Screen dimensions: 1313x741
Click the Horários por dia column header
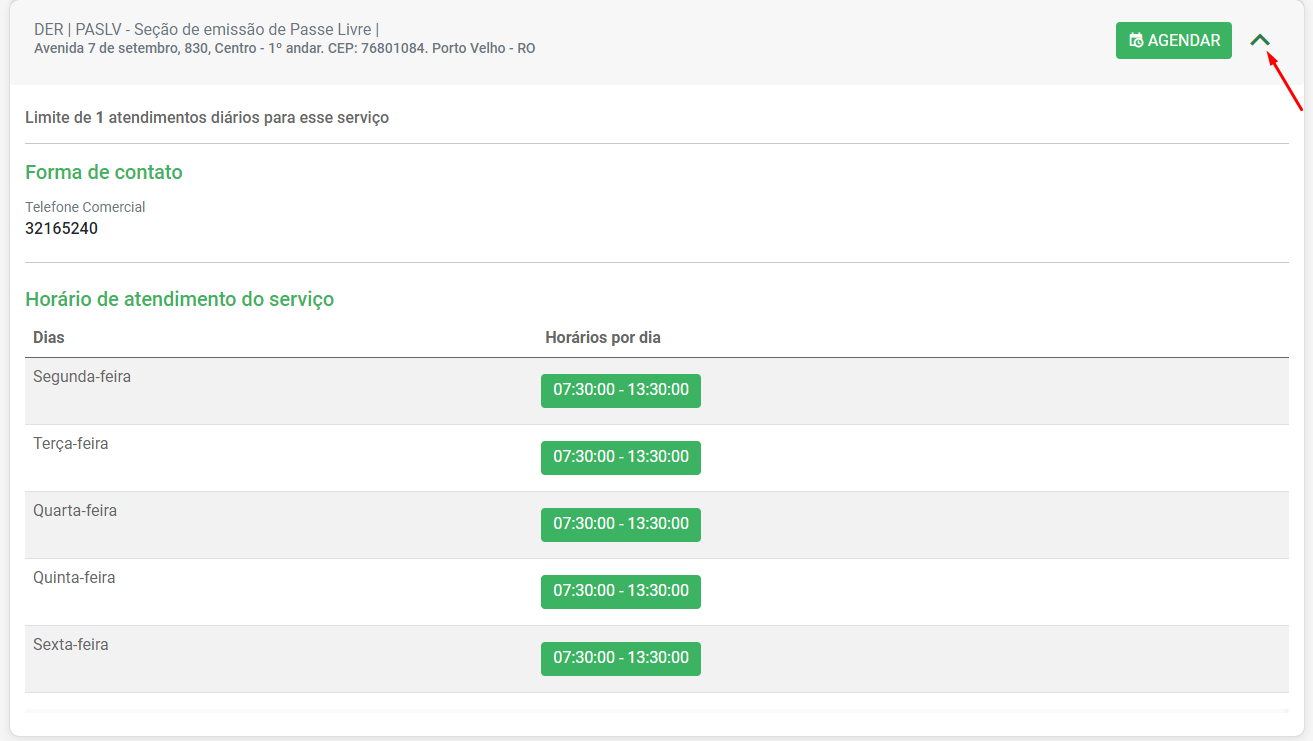pos(603,338)
